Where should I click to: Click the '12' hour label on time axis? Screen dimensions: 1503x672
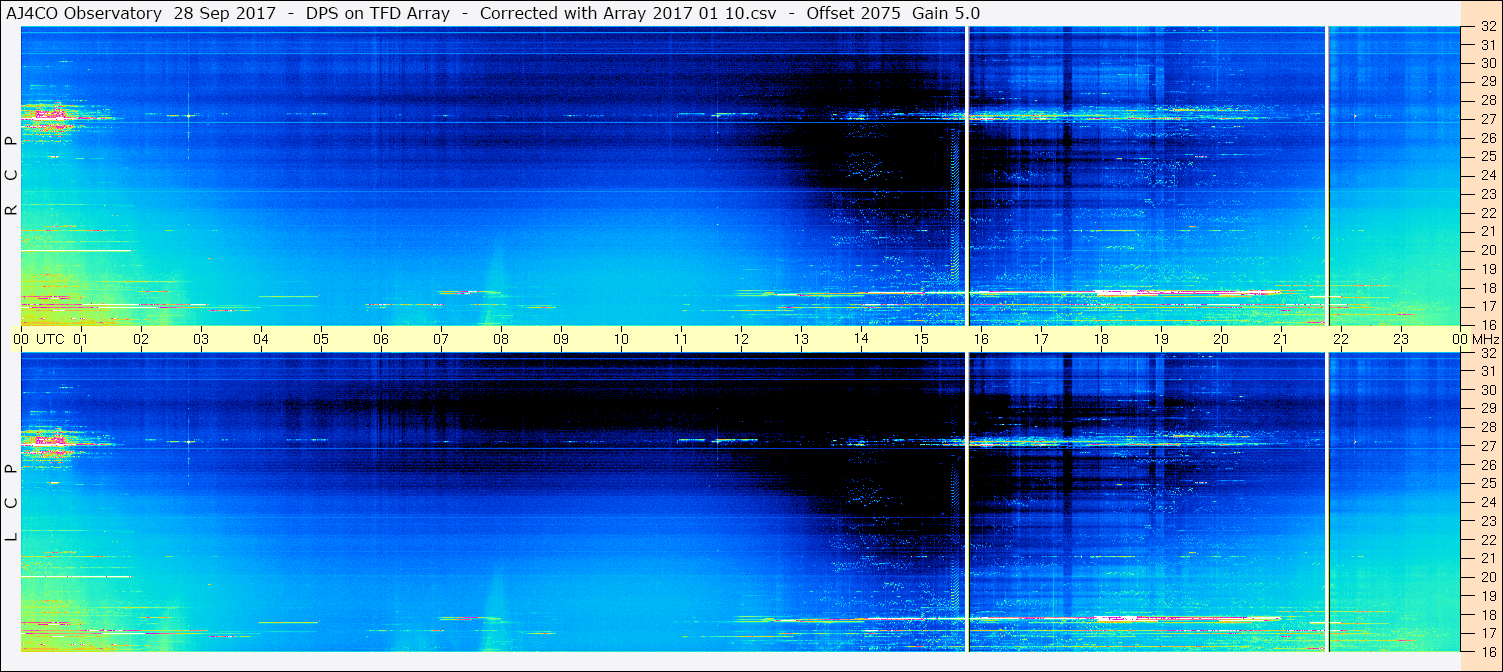(741, 339)
